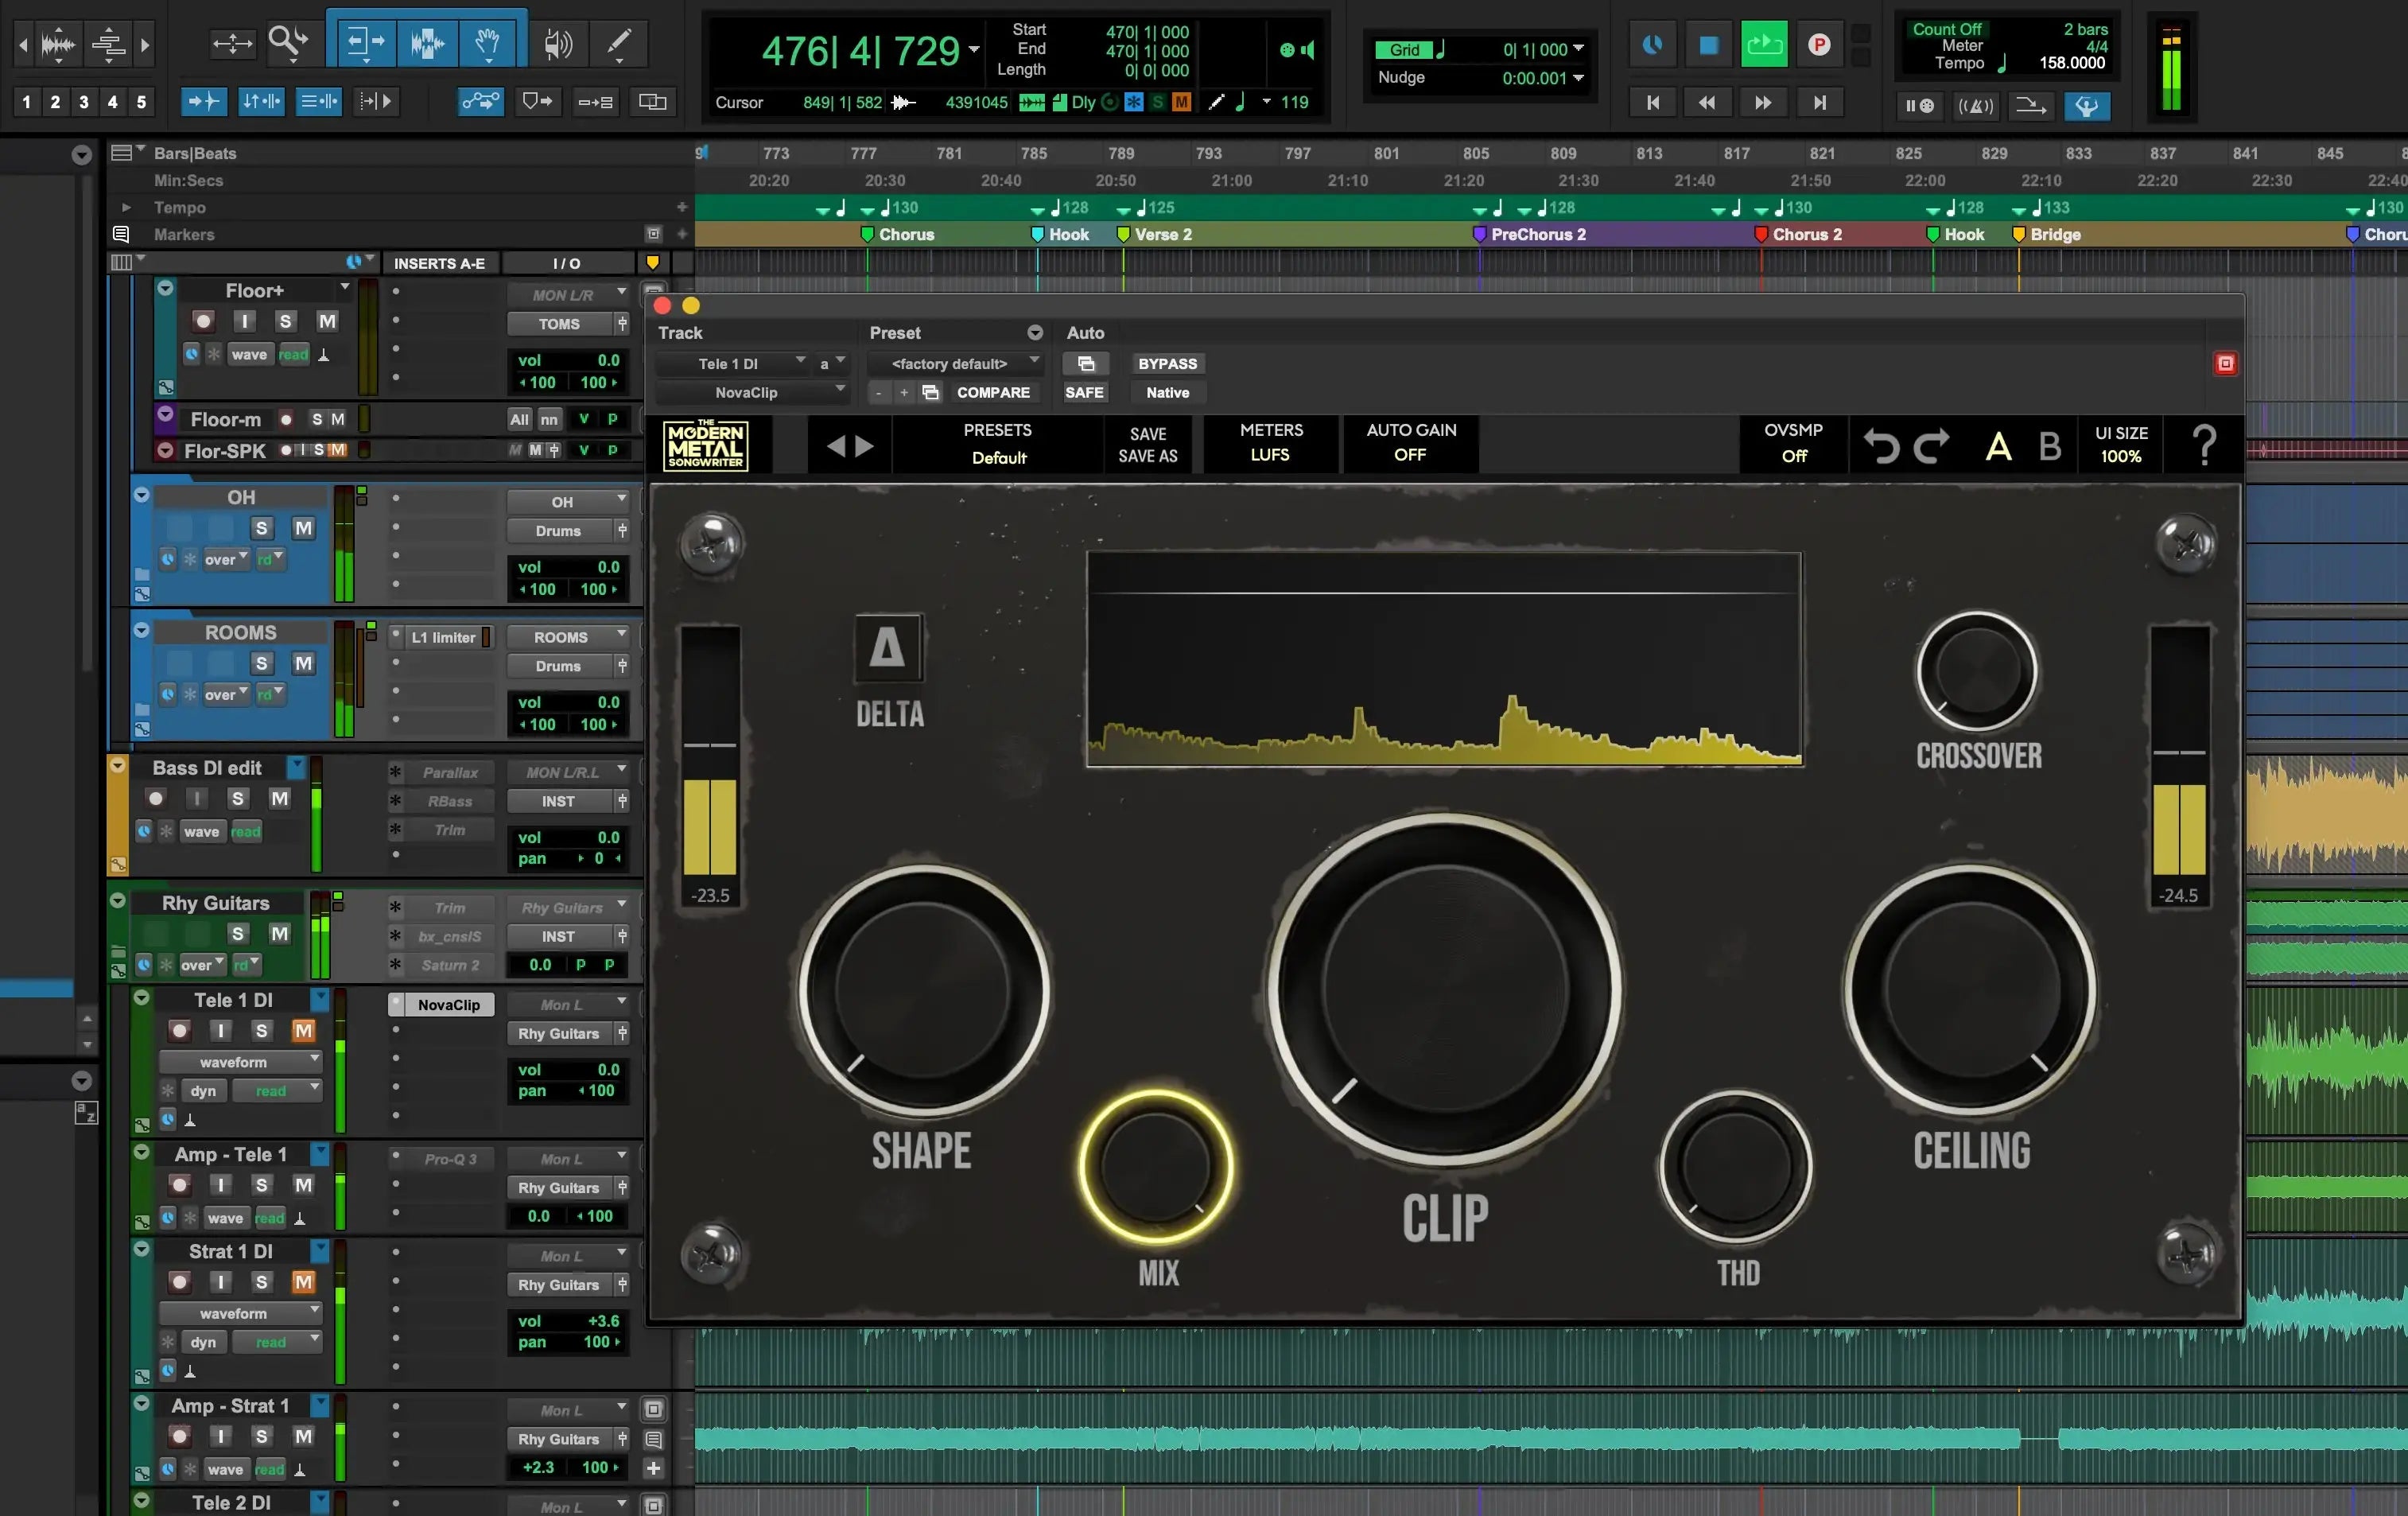Click the undo arrow in NovaClip
Screen dimensions: 2408x1516
[1881, 445]
